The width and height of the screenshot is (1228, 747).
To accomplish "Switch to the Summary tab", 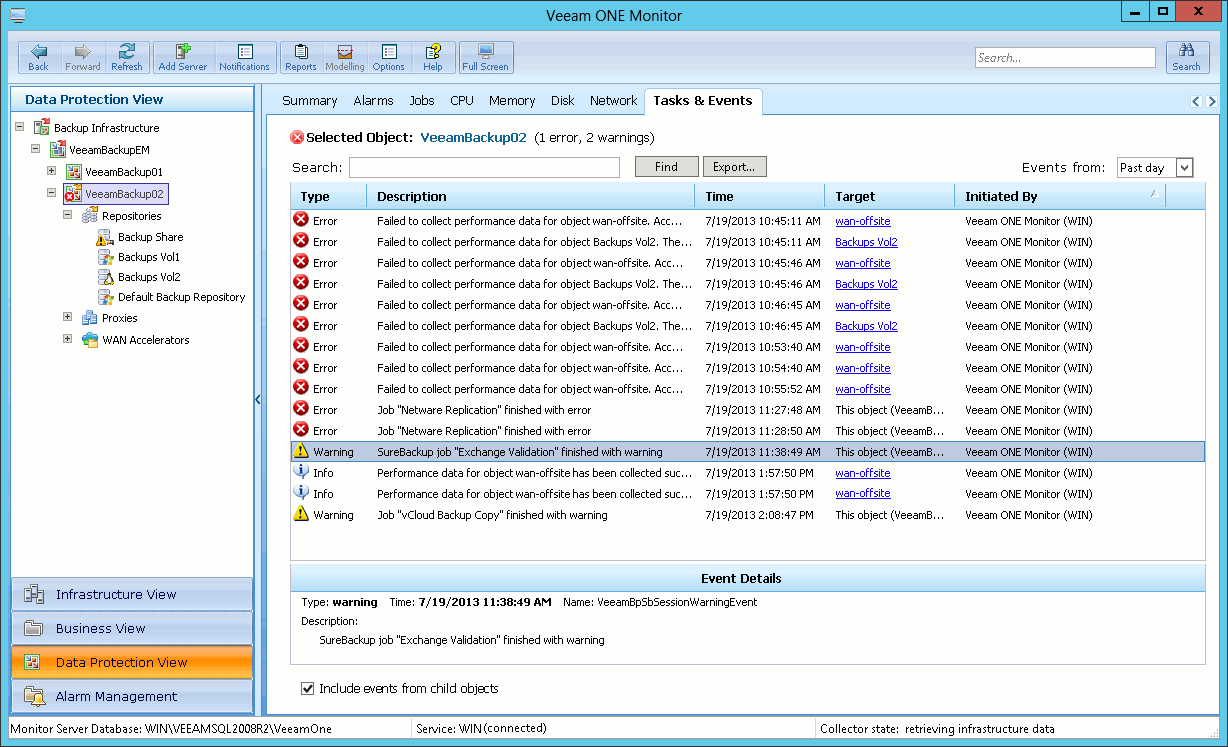I will coord(310,101).
